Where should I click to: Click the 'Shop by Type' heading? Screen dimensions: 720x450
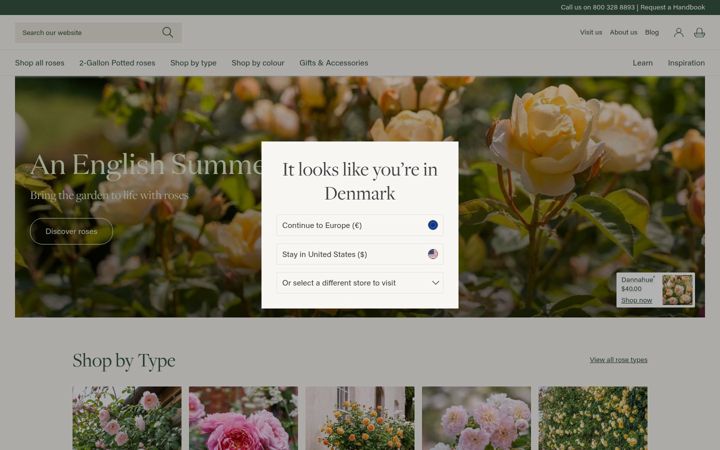coord(124,361)
